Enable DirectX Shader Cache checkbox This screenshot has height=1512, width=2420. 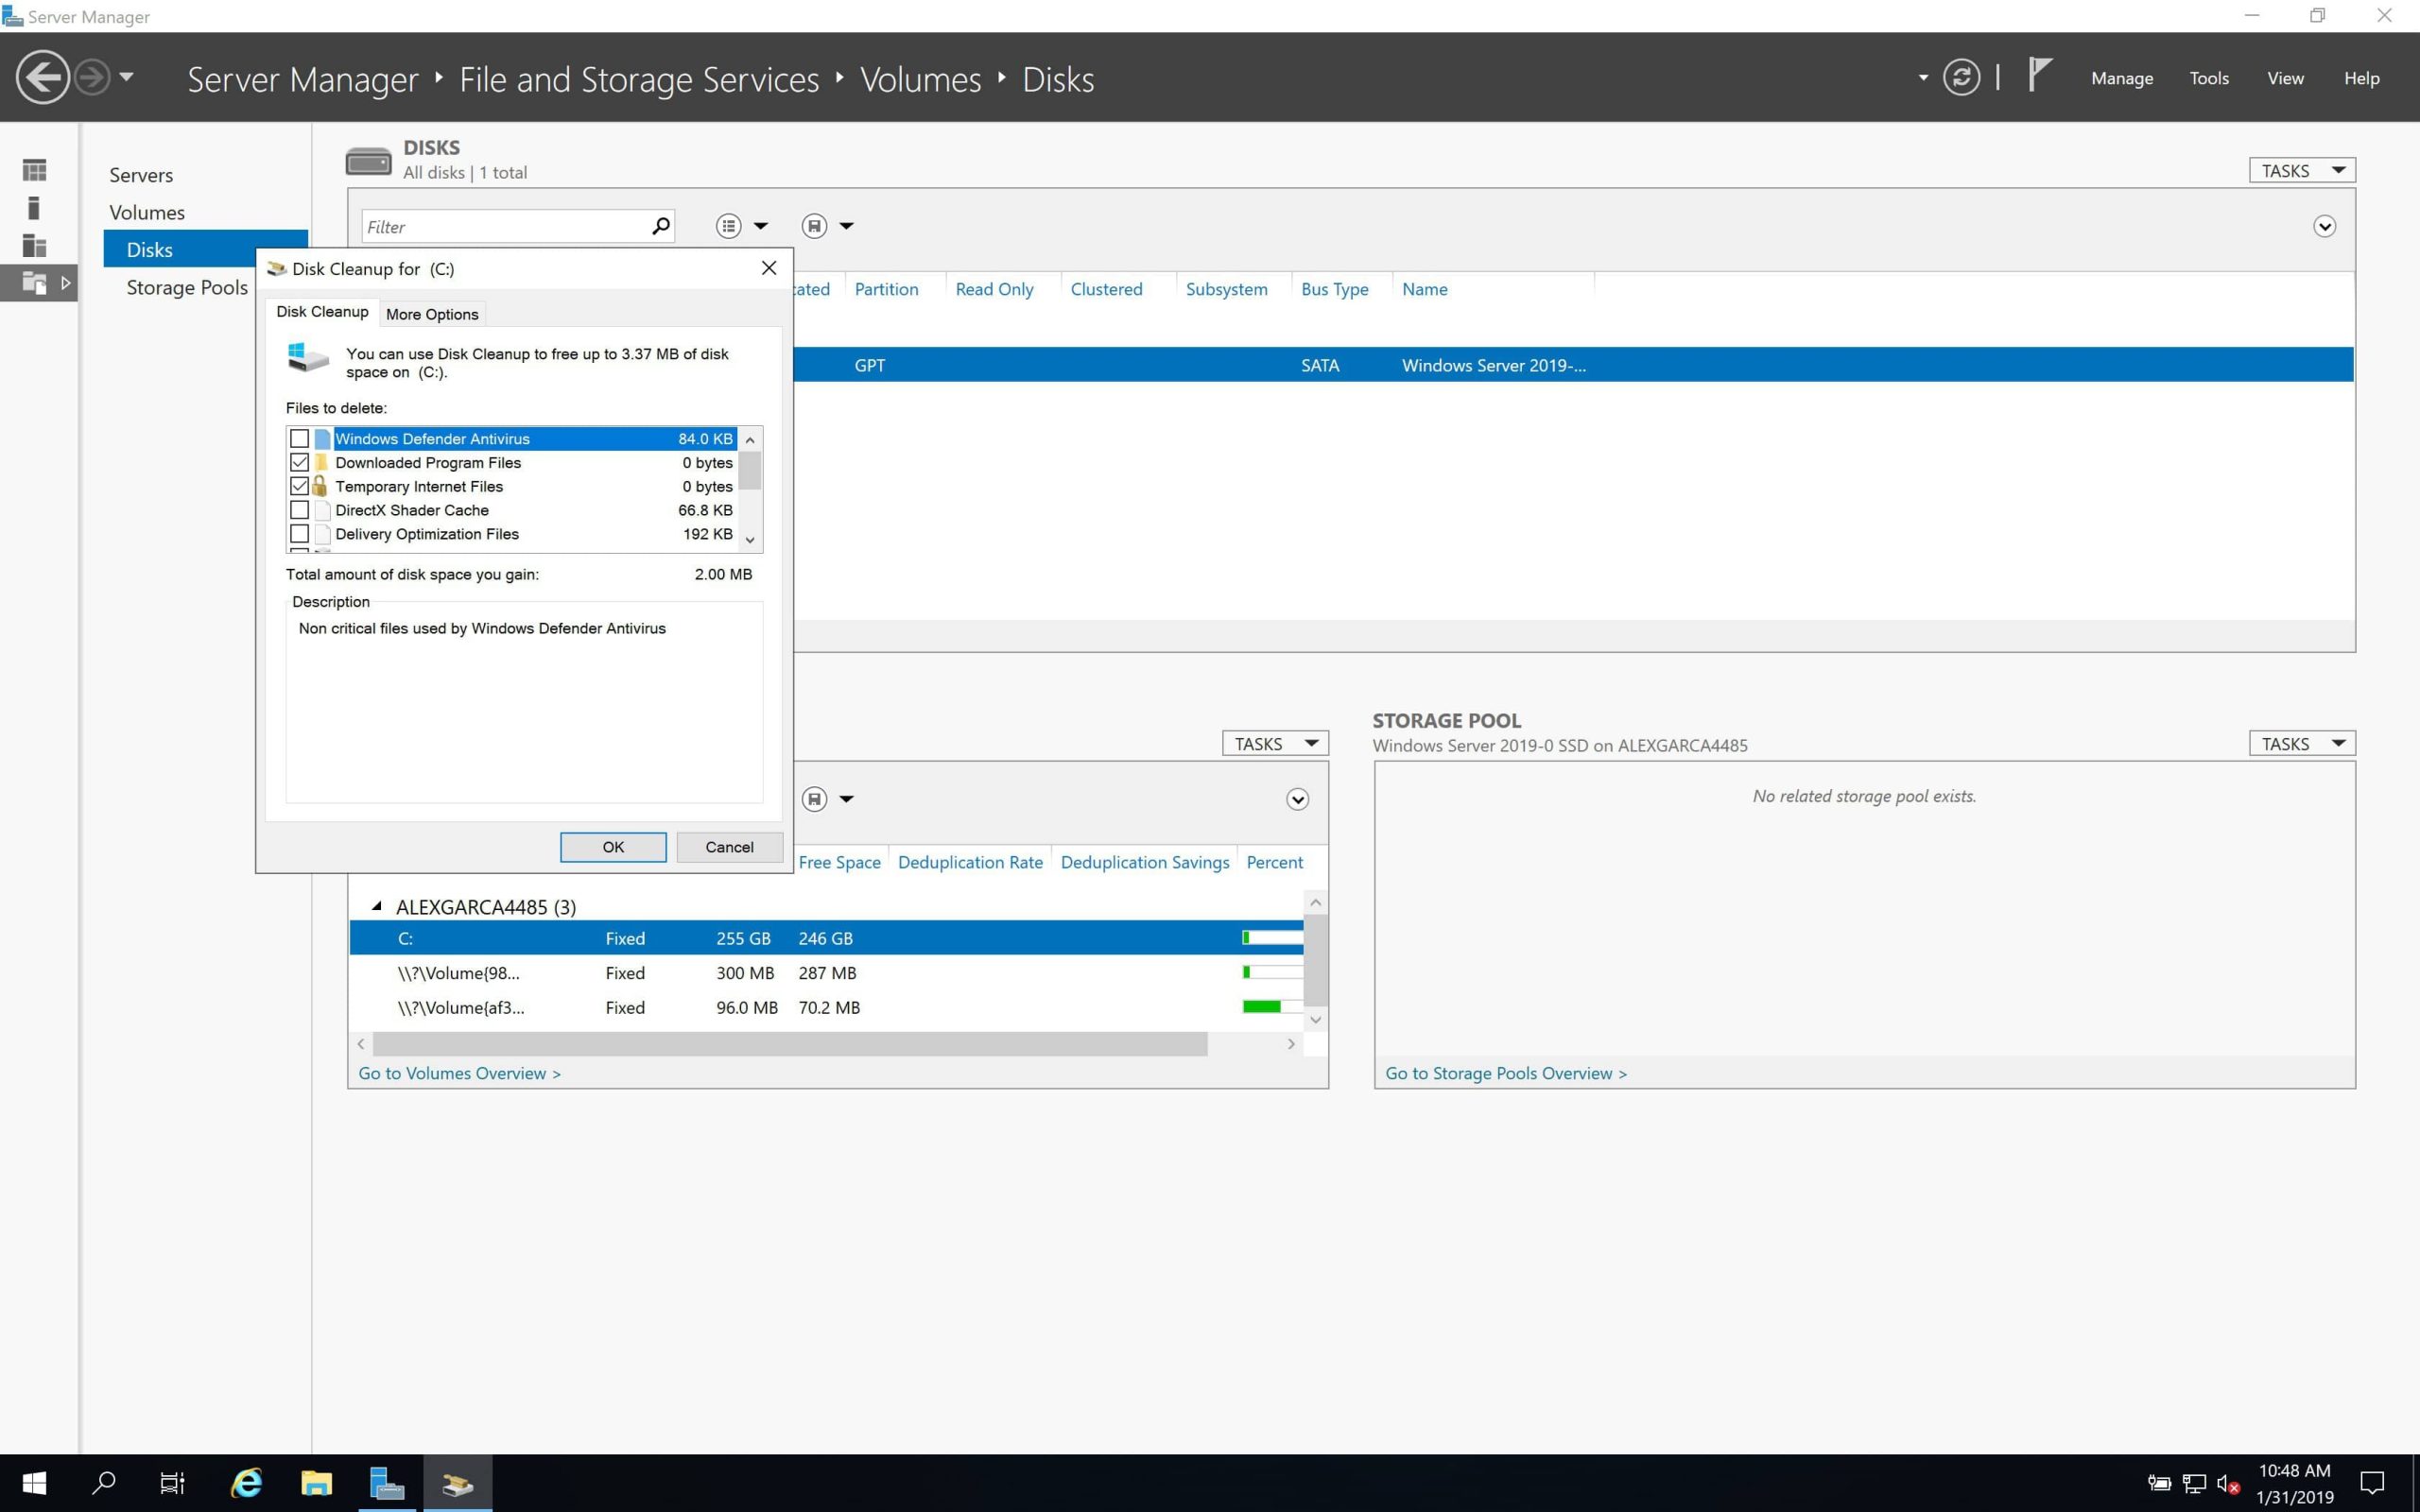click(299, 510)
